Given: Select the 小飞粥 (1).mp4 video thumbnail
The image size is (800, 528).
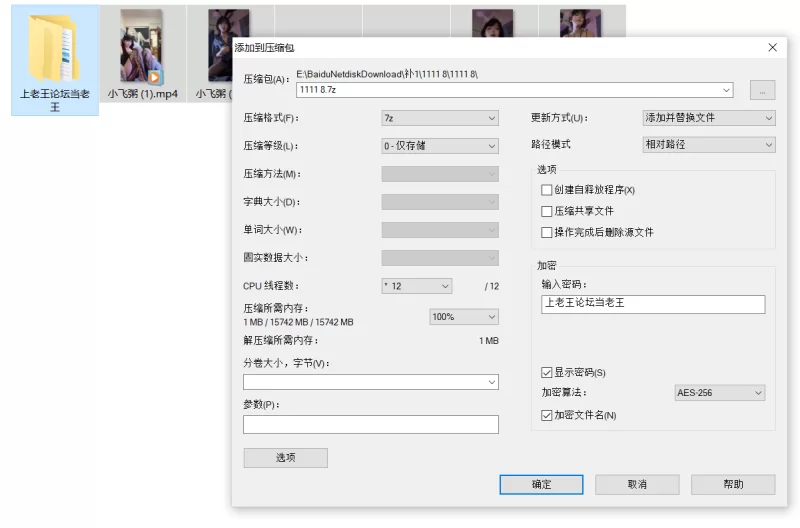Looking at the screenshot, I should 142,47.
